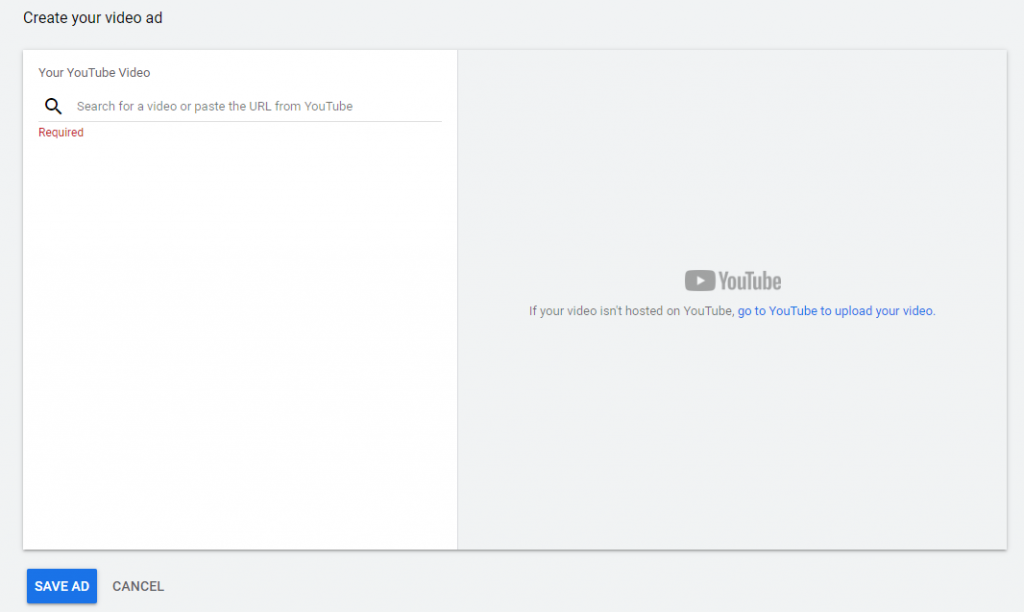
Task: Click the 'Your YouTube Video' label
Action: 94,72
